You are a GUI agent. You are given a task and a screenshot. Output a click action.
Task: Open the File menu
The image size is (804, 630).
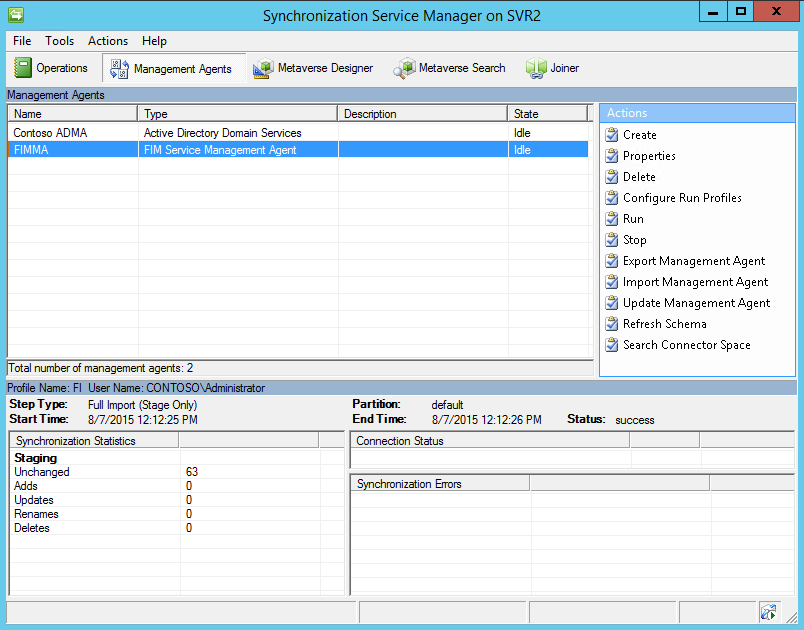22,41
